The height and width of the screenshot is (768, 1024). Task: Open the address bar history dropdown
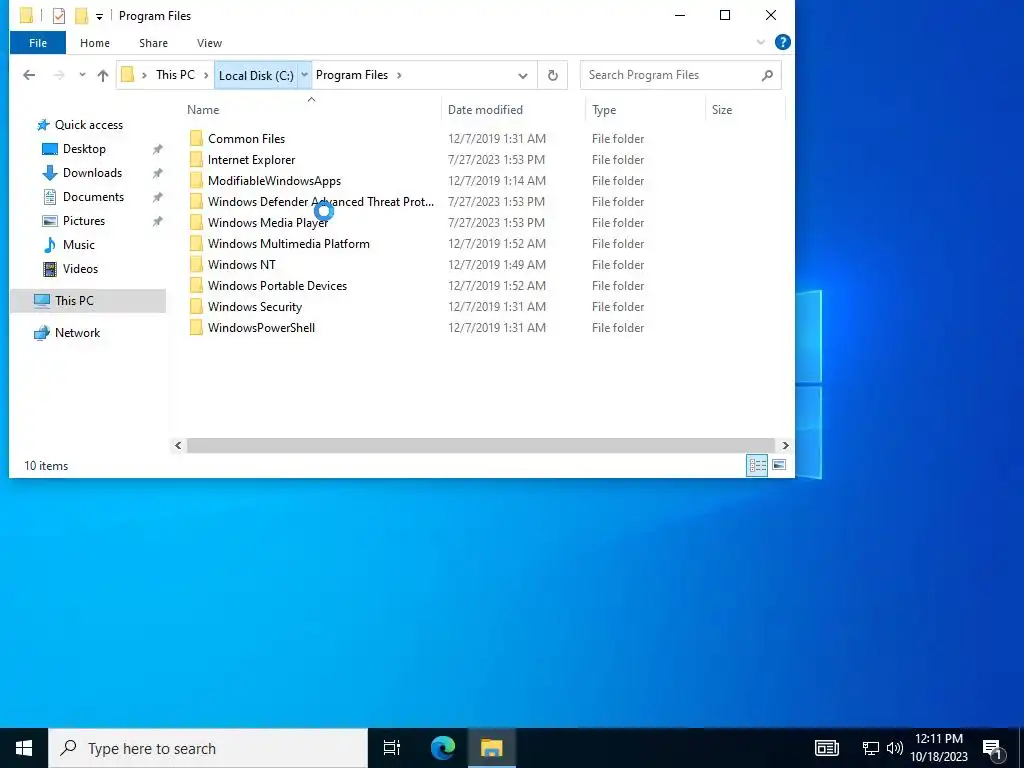522,76
